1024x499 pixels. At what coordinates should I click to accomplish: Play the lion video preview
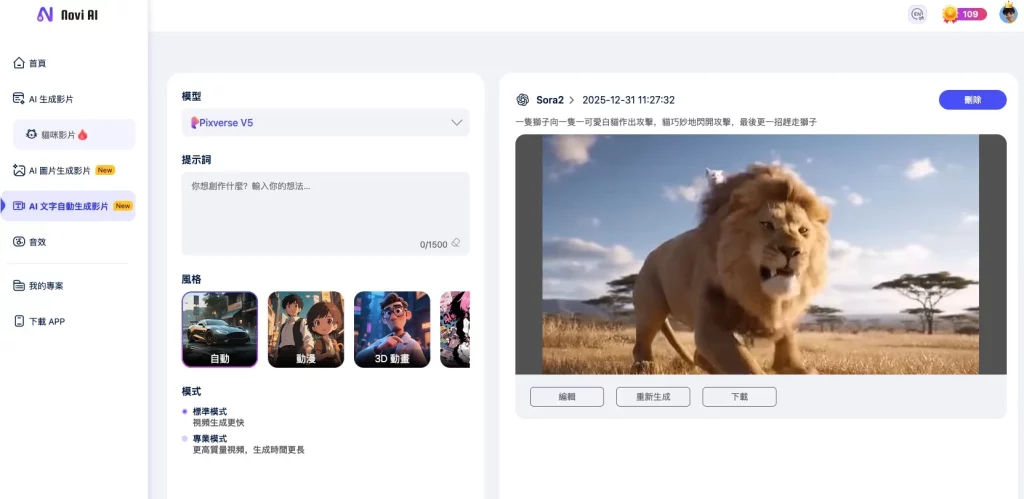tap(761, 254)
